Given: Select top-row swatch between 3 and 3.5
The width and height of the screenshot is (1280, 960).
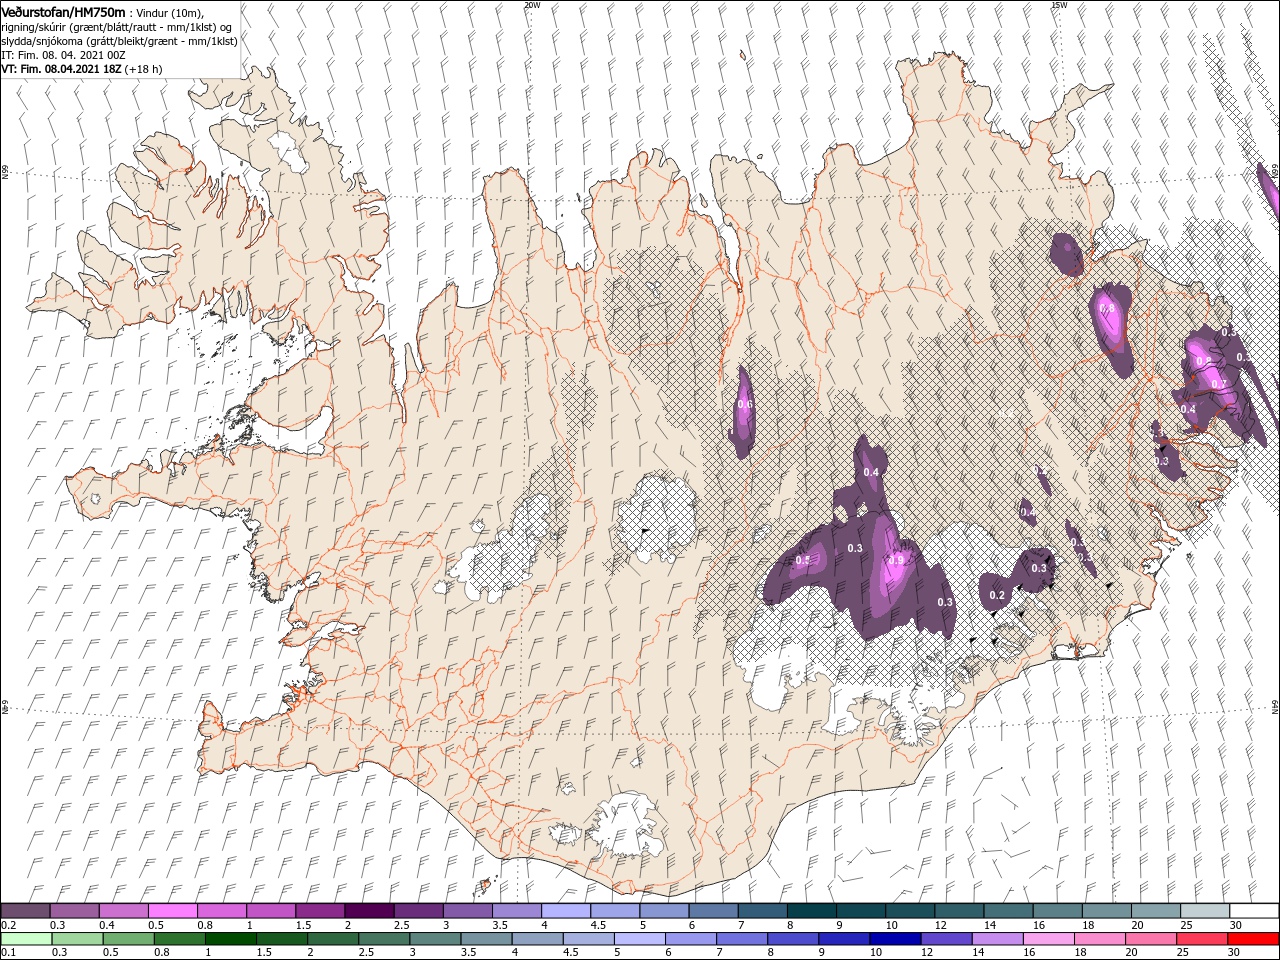Looking at the screenshot, I should point(468,910).
